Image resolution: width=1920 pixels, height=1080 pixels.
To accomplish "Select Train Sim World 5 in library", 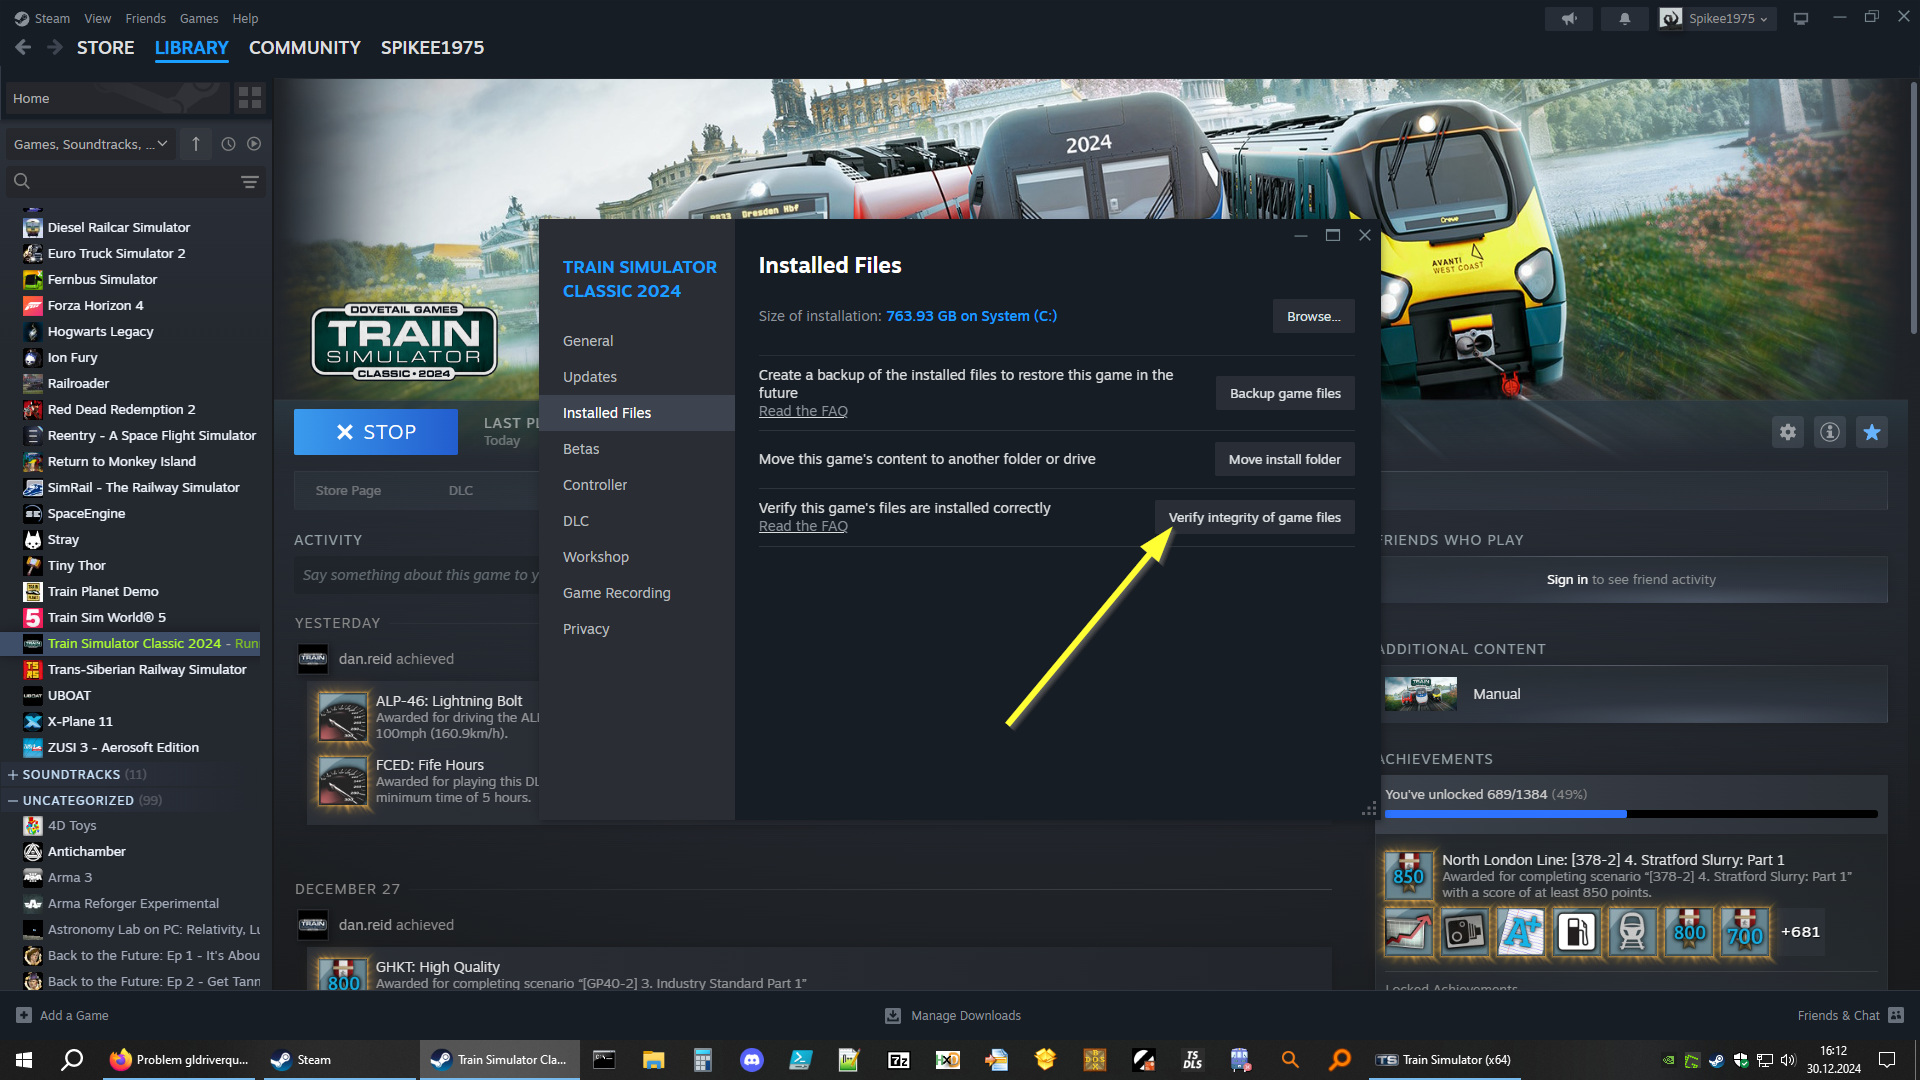I will [107, 617].
